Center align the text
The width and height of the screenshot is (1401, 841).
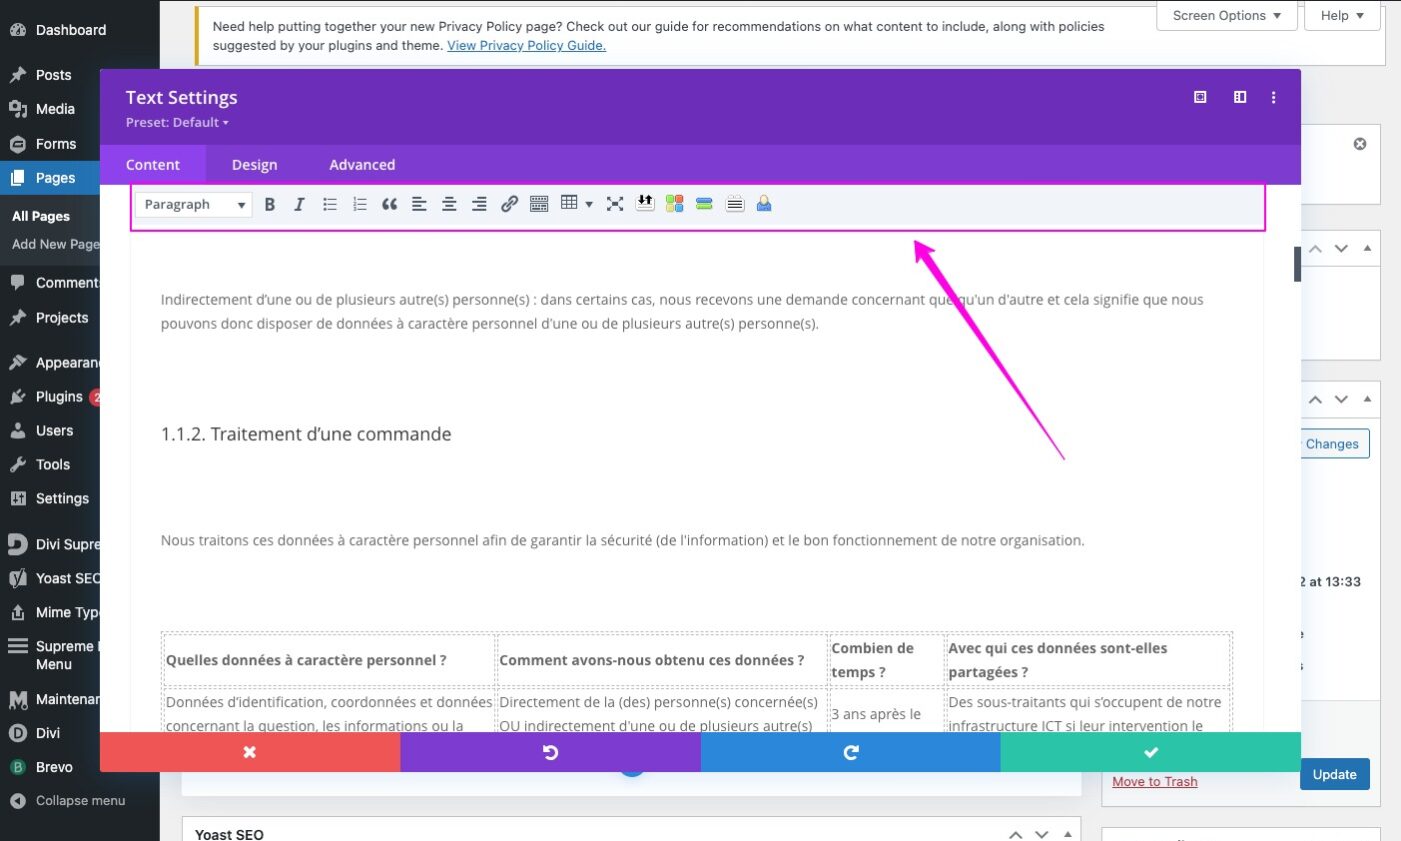(x=449, y=204)
